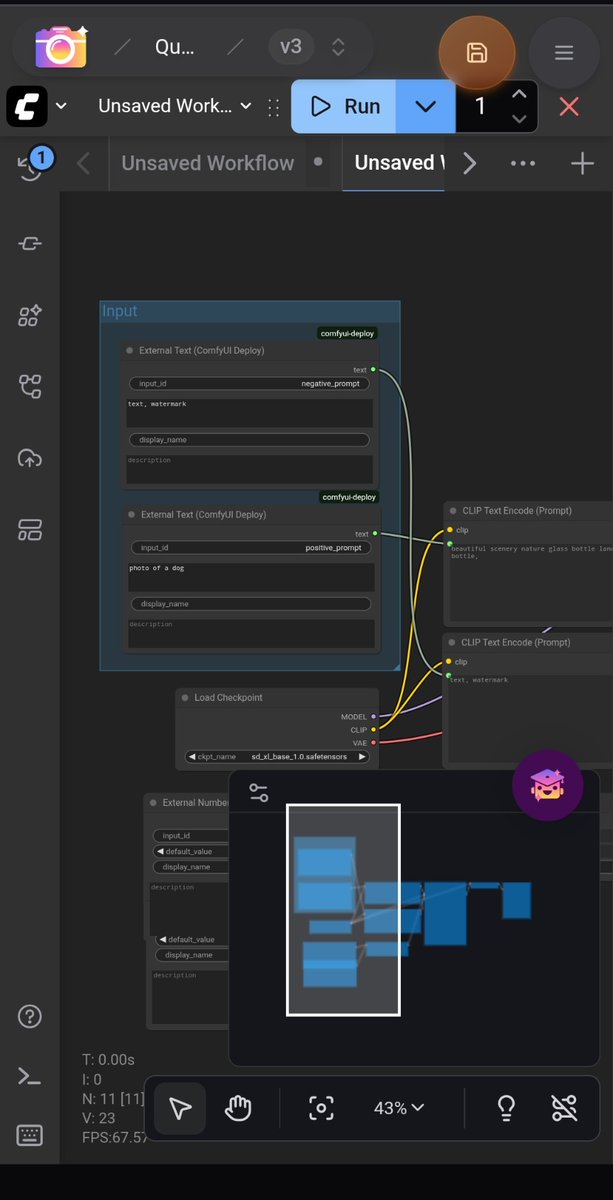Image resolution: width=613 pixels, height=1200 pixels.
Task: Click the Input group title
Action: point(120,311)
